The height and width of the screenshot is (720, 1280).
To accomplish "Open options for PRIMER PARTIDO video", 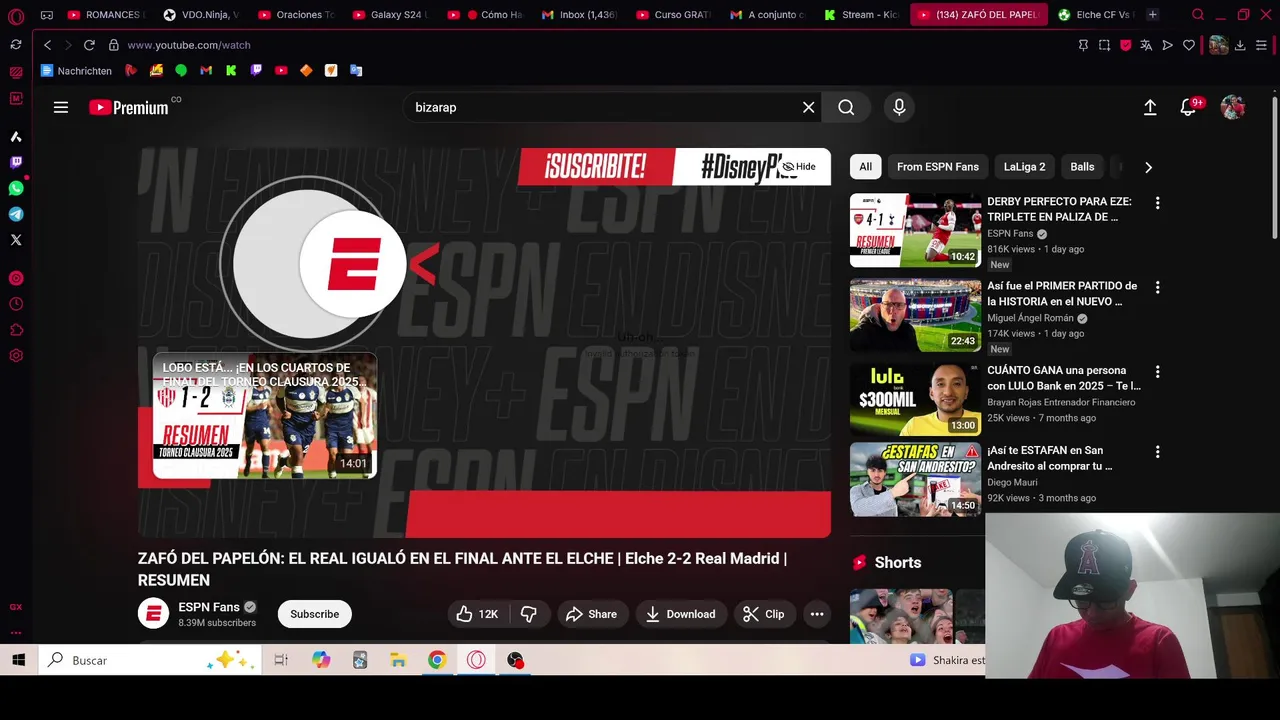I will [x=1157, y=287].
